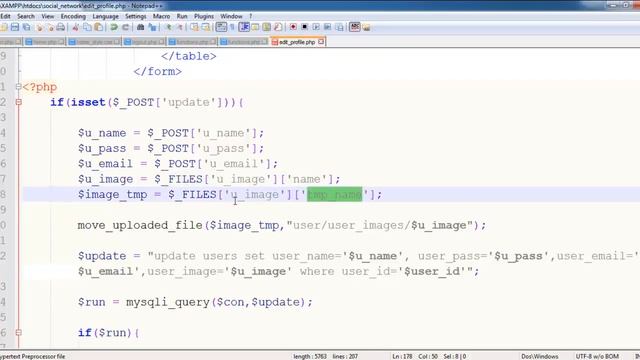Image resolution: width=640 pixels, height=360 pixels.
Task: Open the ? help menu
Action: coord(251,16)
